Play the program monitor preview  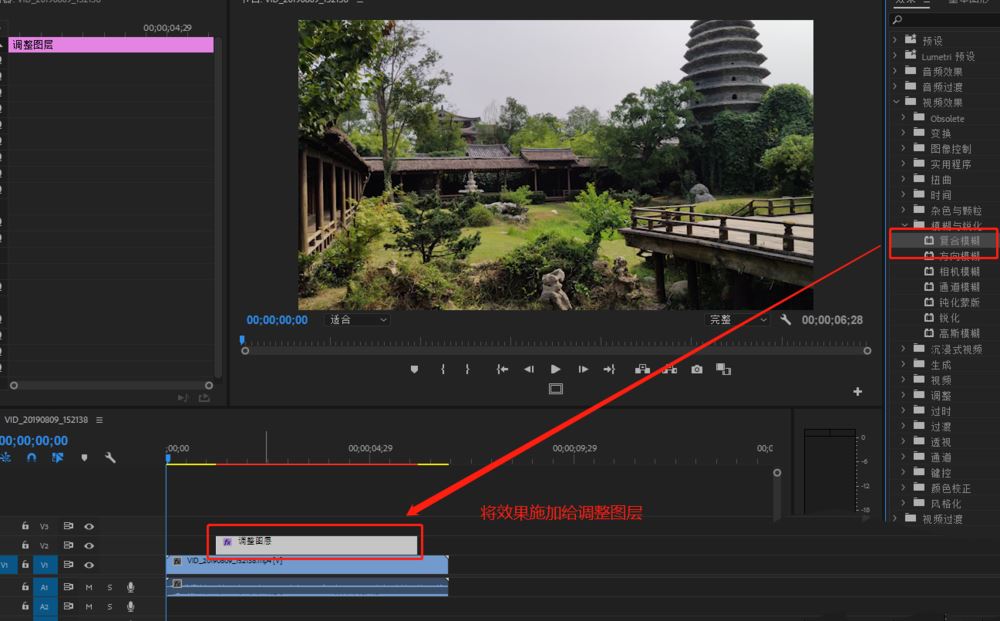(555, 369)
